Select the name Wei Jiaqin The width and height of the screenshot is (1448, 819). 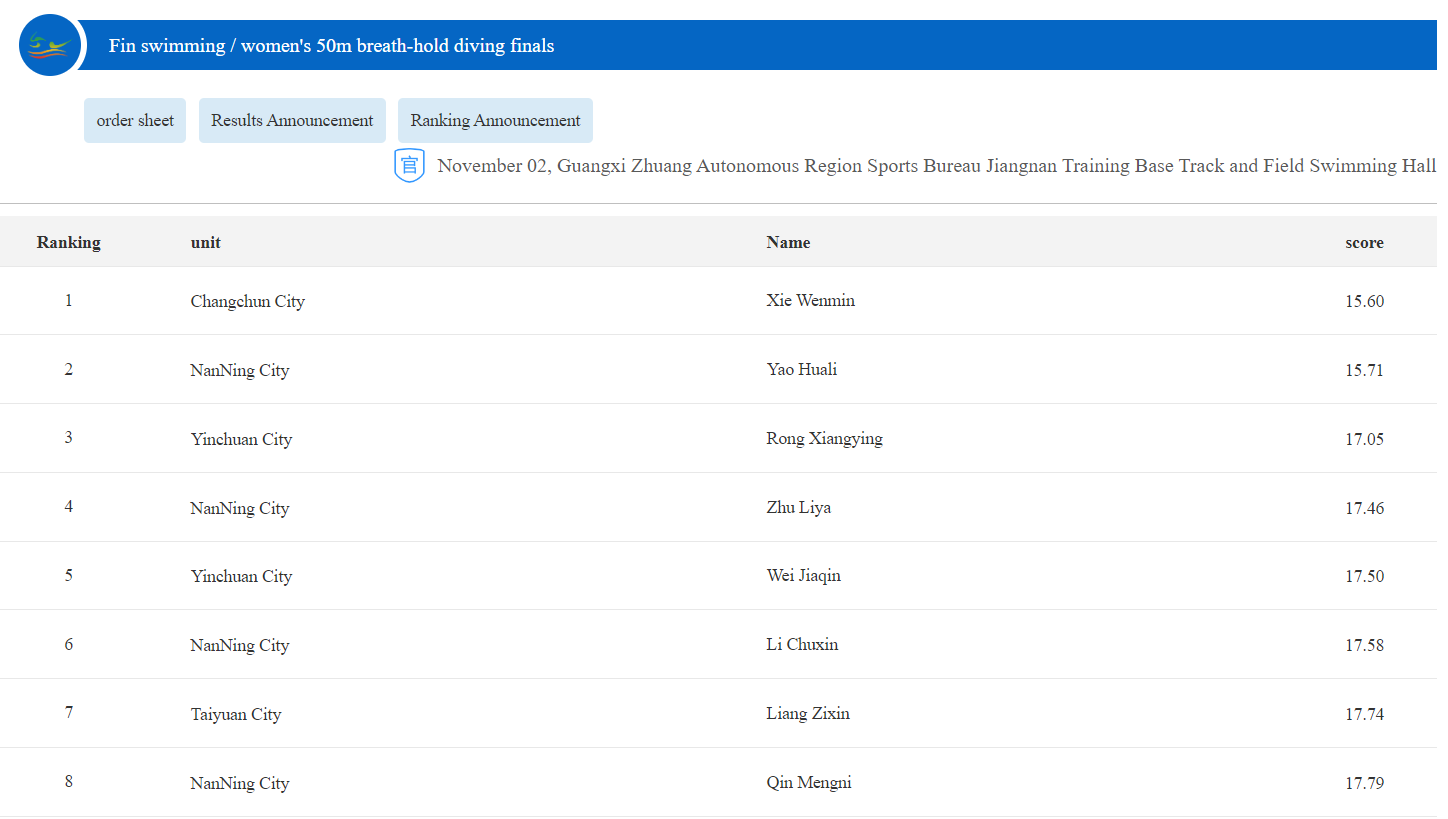pyautogui.click(x=804, y=575)
